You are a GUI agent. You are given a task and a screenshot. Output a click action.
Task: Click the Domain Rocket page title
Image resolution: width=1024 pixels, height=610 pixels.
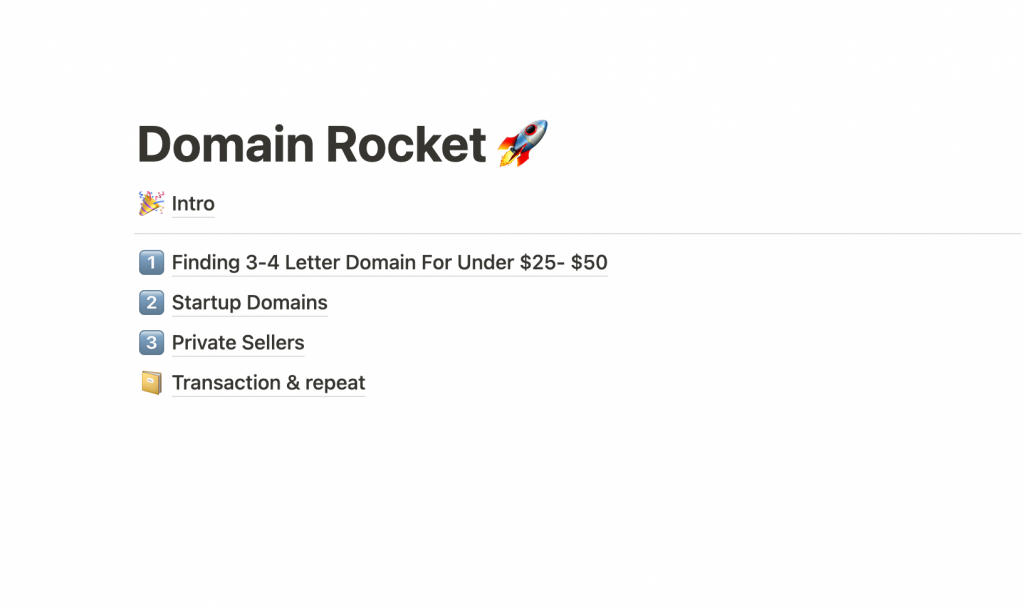(311, 144)
